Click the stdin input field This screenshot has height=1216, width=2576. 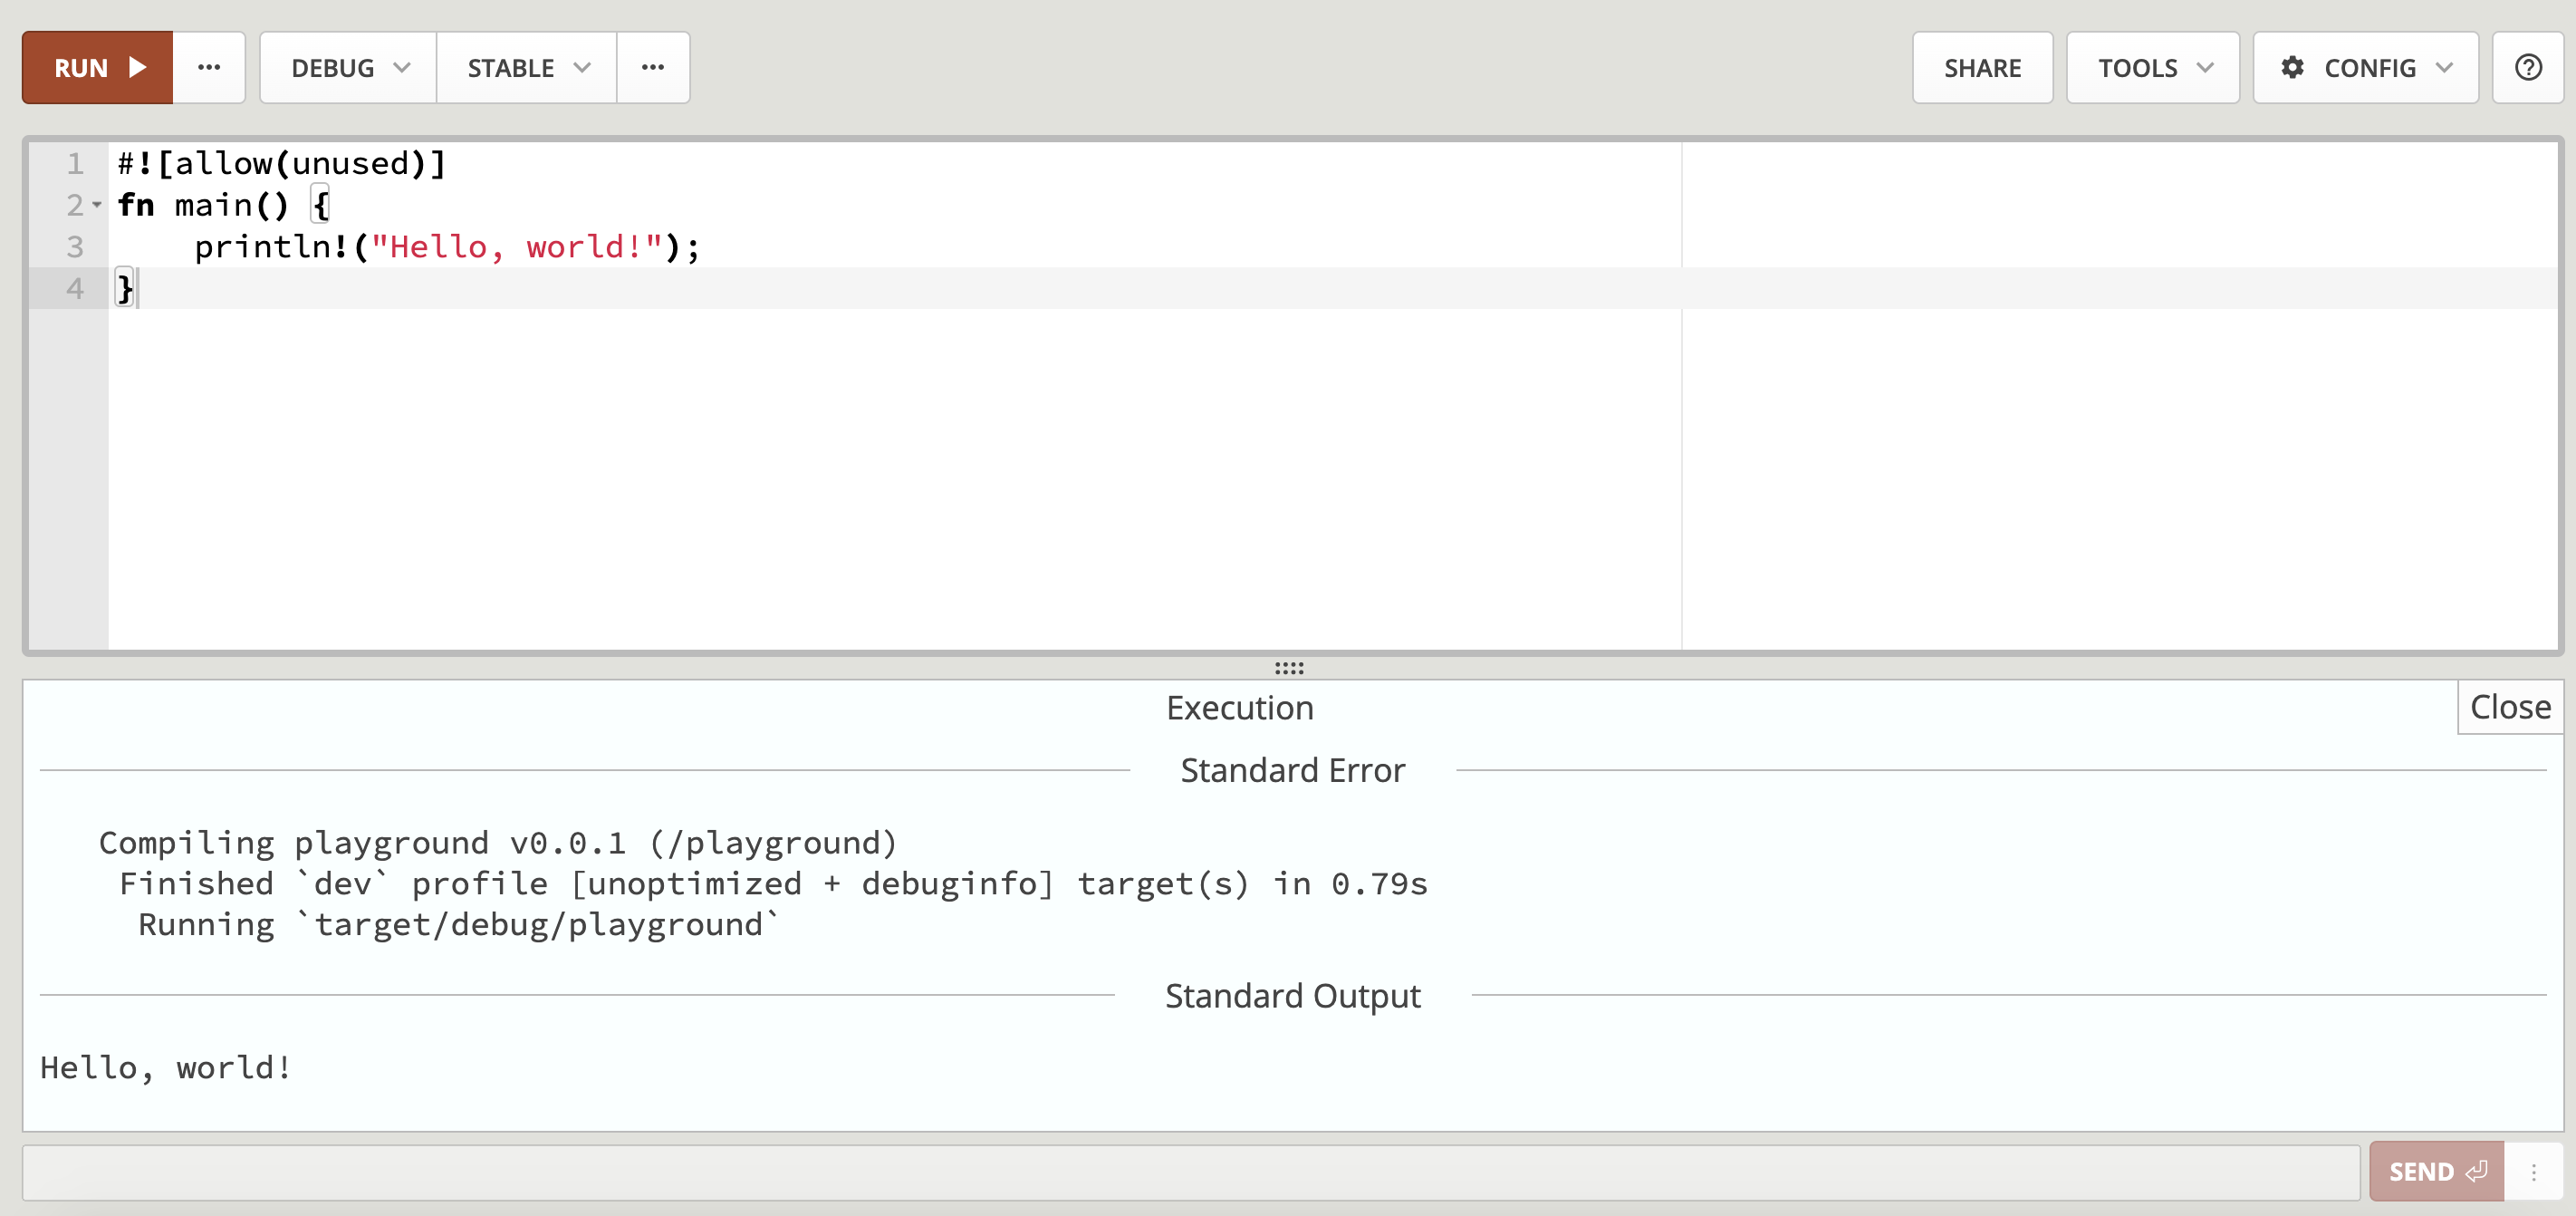click(1190, 1172)
